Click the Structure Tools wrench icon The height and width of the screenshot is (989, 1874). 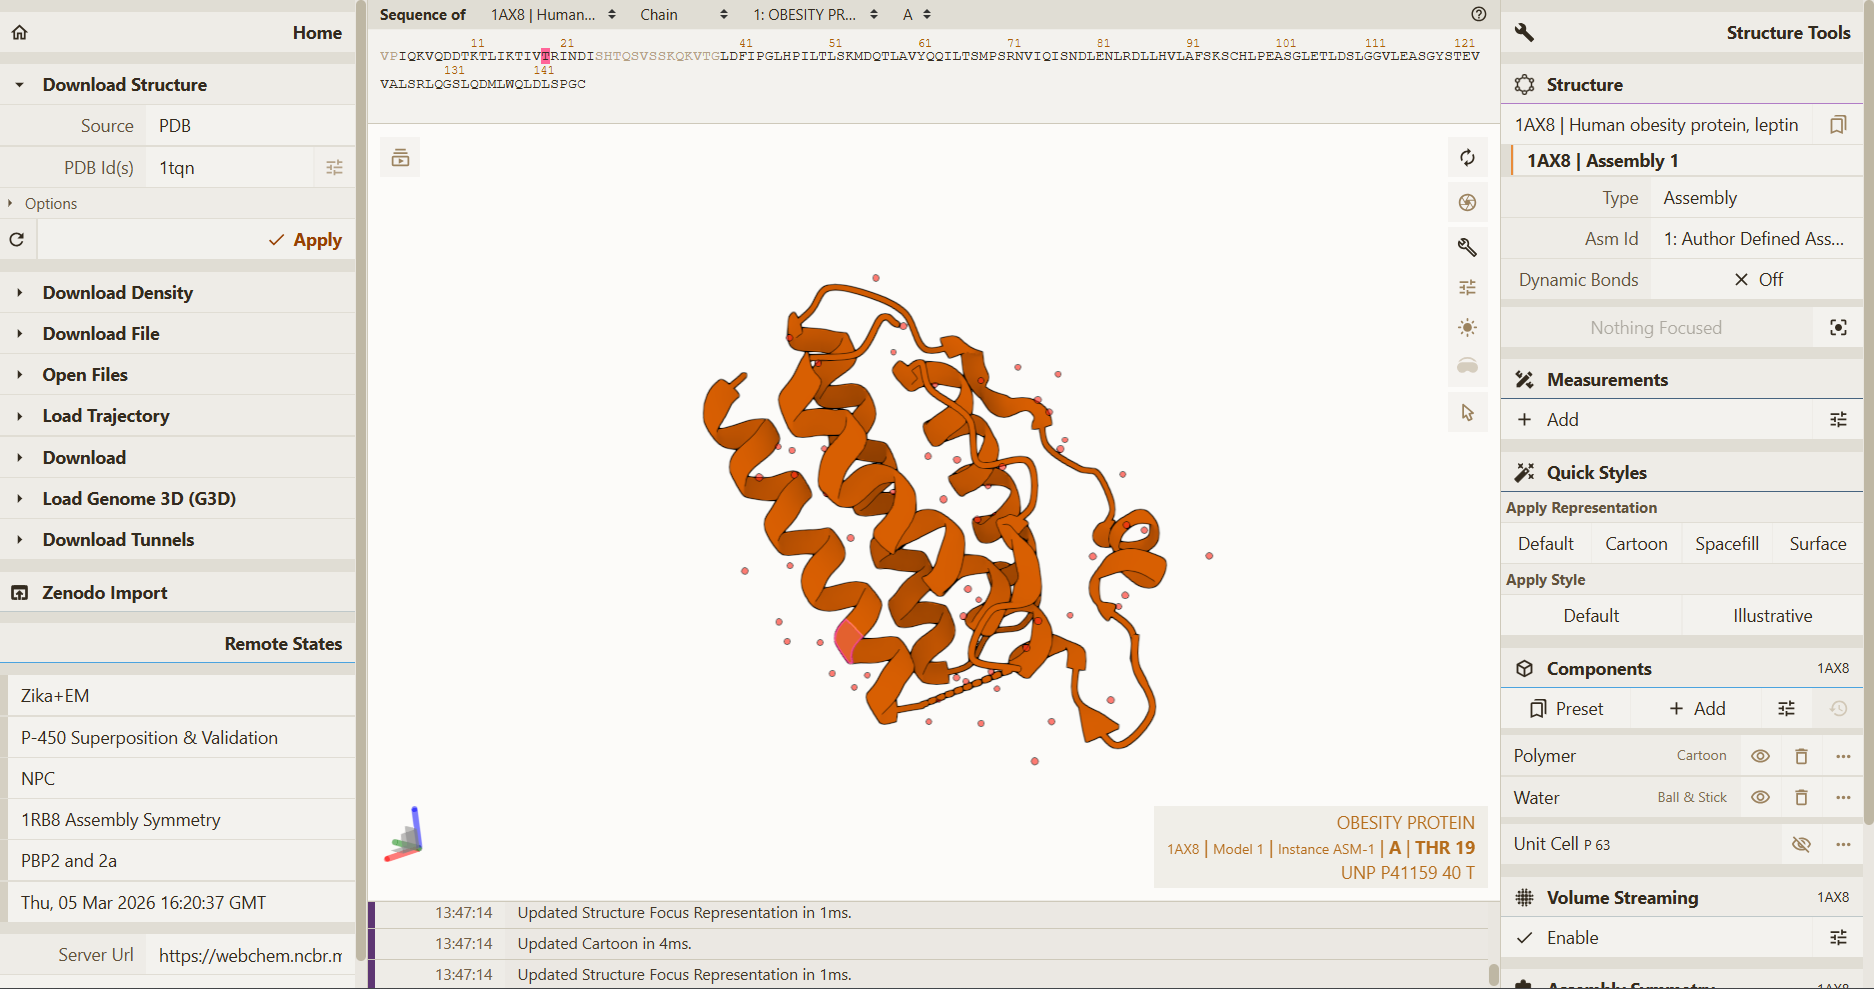(x=1524, y=33)
